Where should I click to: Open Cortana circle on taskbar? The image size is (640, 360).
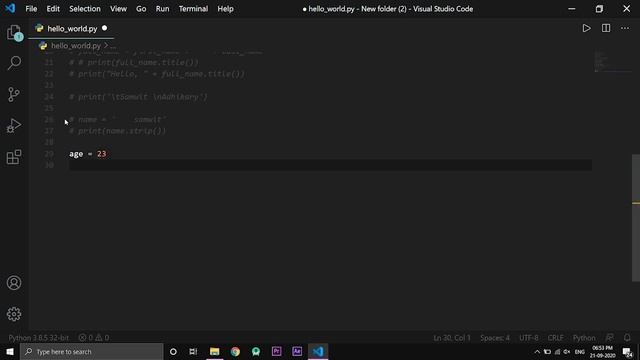tap(173, 351)
